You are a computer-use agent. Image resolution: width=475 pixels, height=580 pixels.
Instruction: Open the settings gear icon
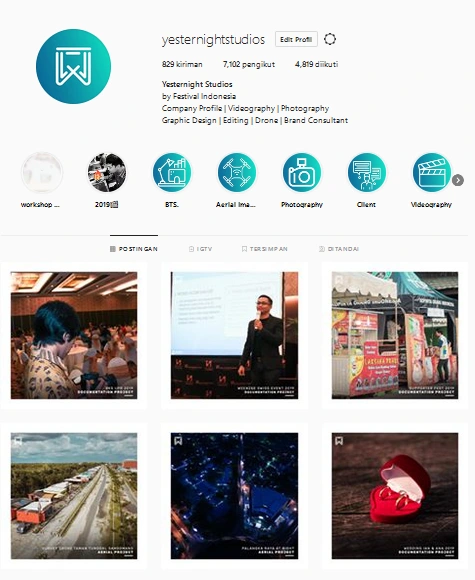pyautogui.click(x=330, y=39)
